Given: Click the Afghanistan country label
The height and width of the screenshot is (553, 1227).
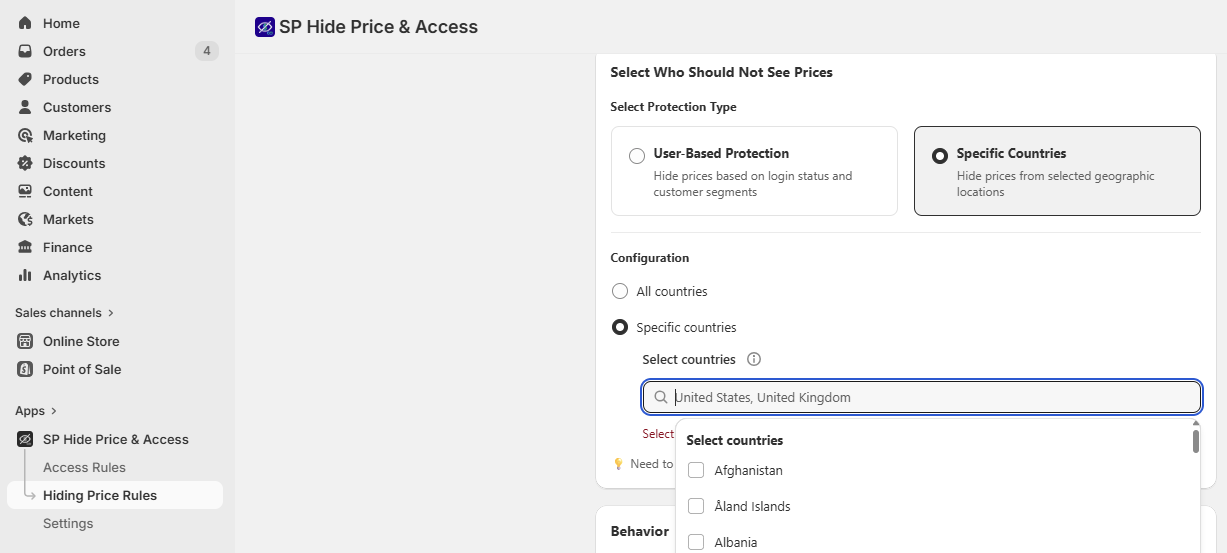Looking at the screenshot, I should pyautogui.click(x=748, y=470).
